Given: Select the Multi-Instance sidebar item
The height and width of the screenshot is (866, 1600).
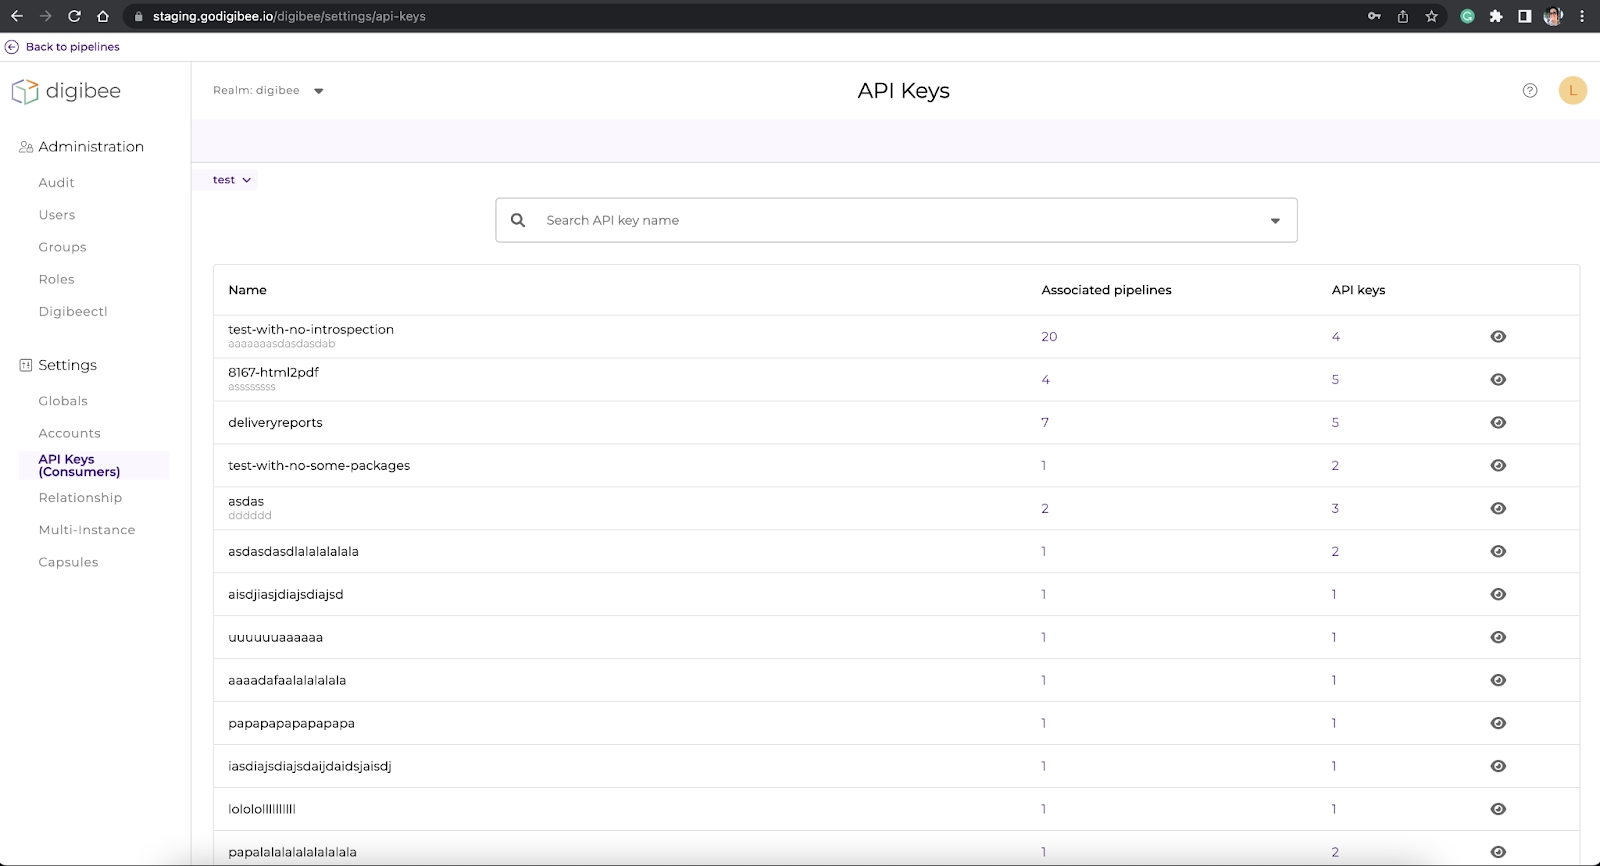Looking at the screenshot, I should tap(87, 530).
